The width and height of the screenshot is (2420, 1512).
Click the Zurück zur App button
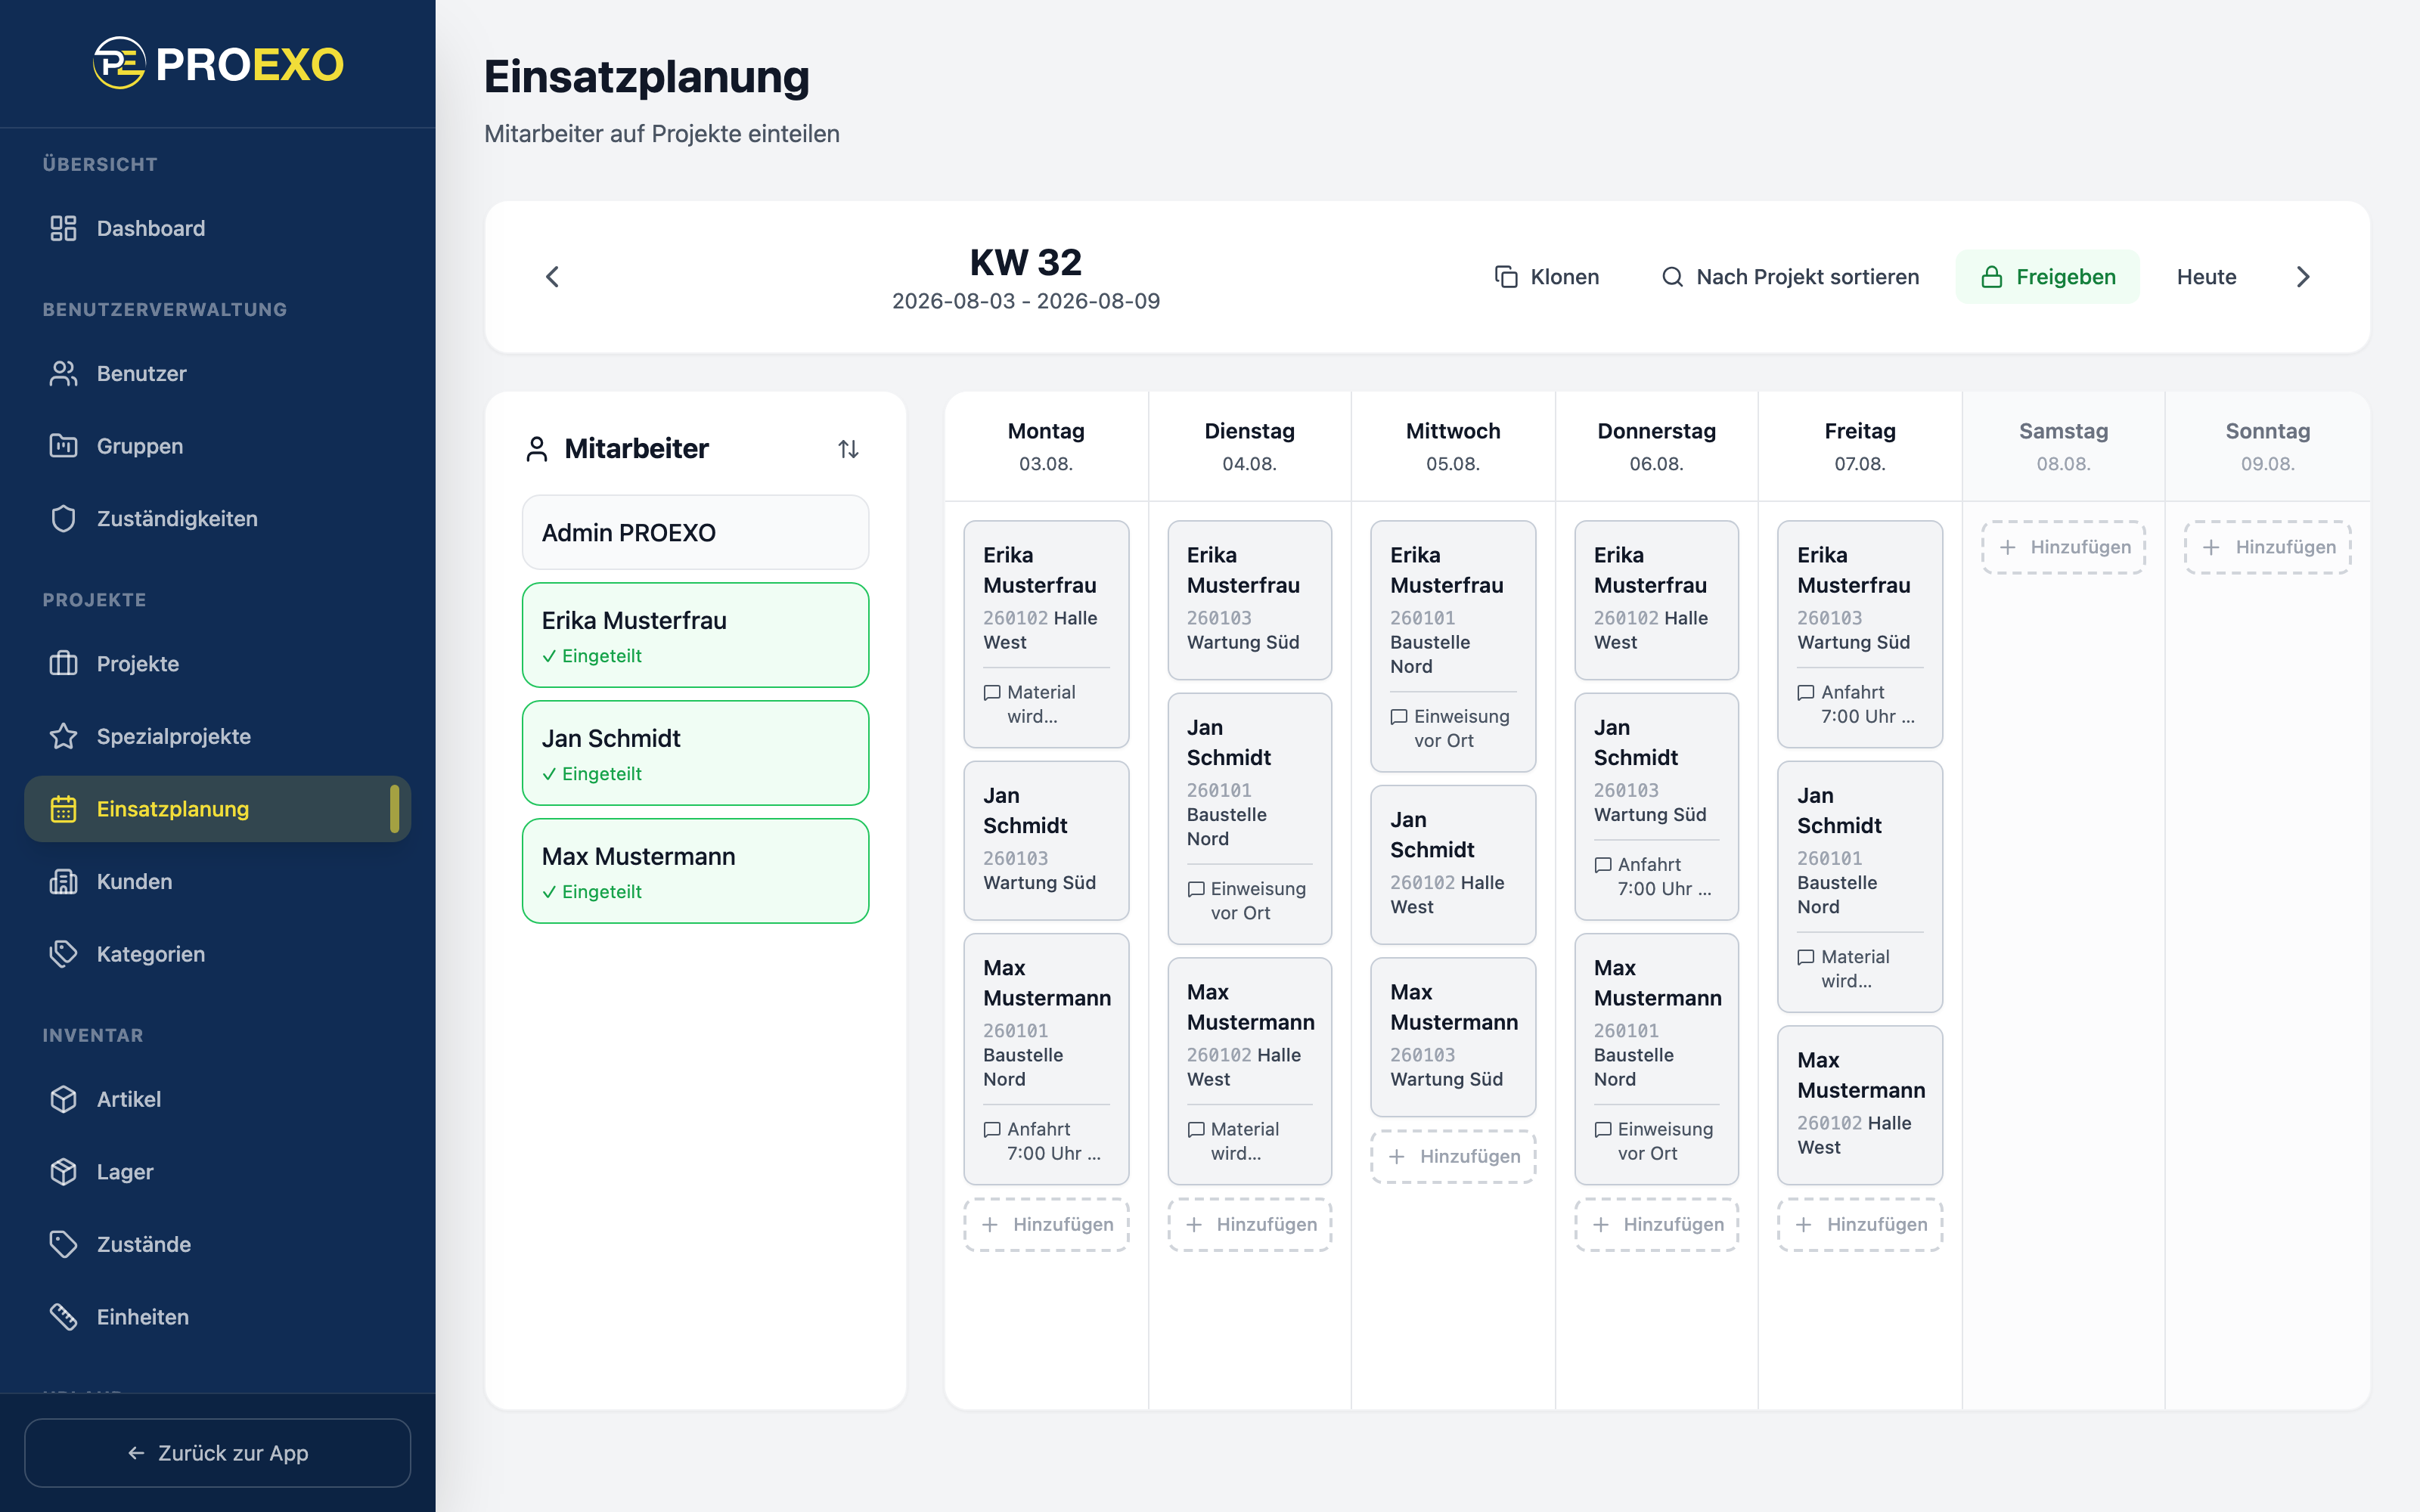217,1453
